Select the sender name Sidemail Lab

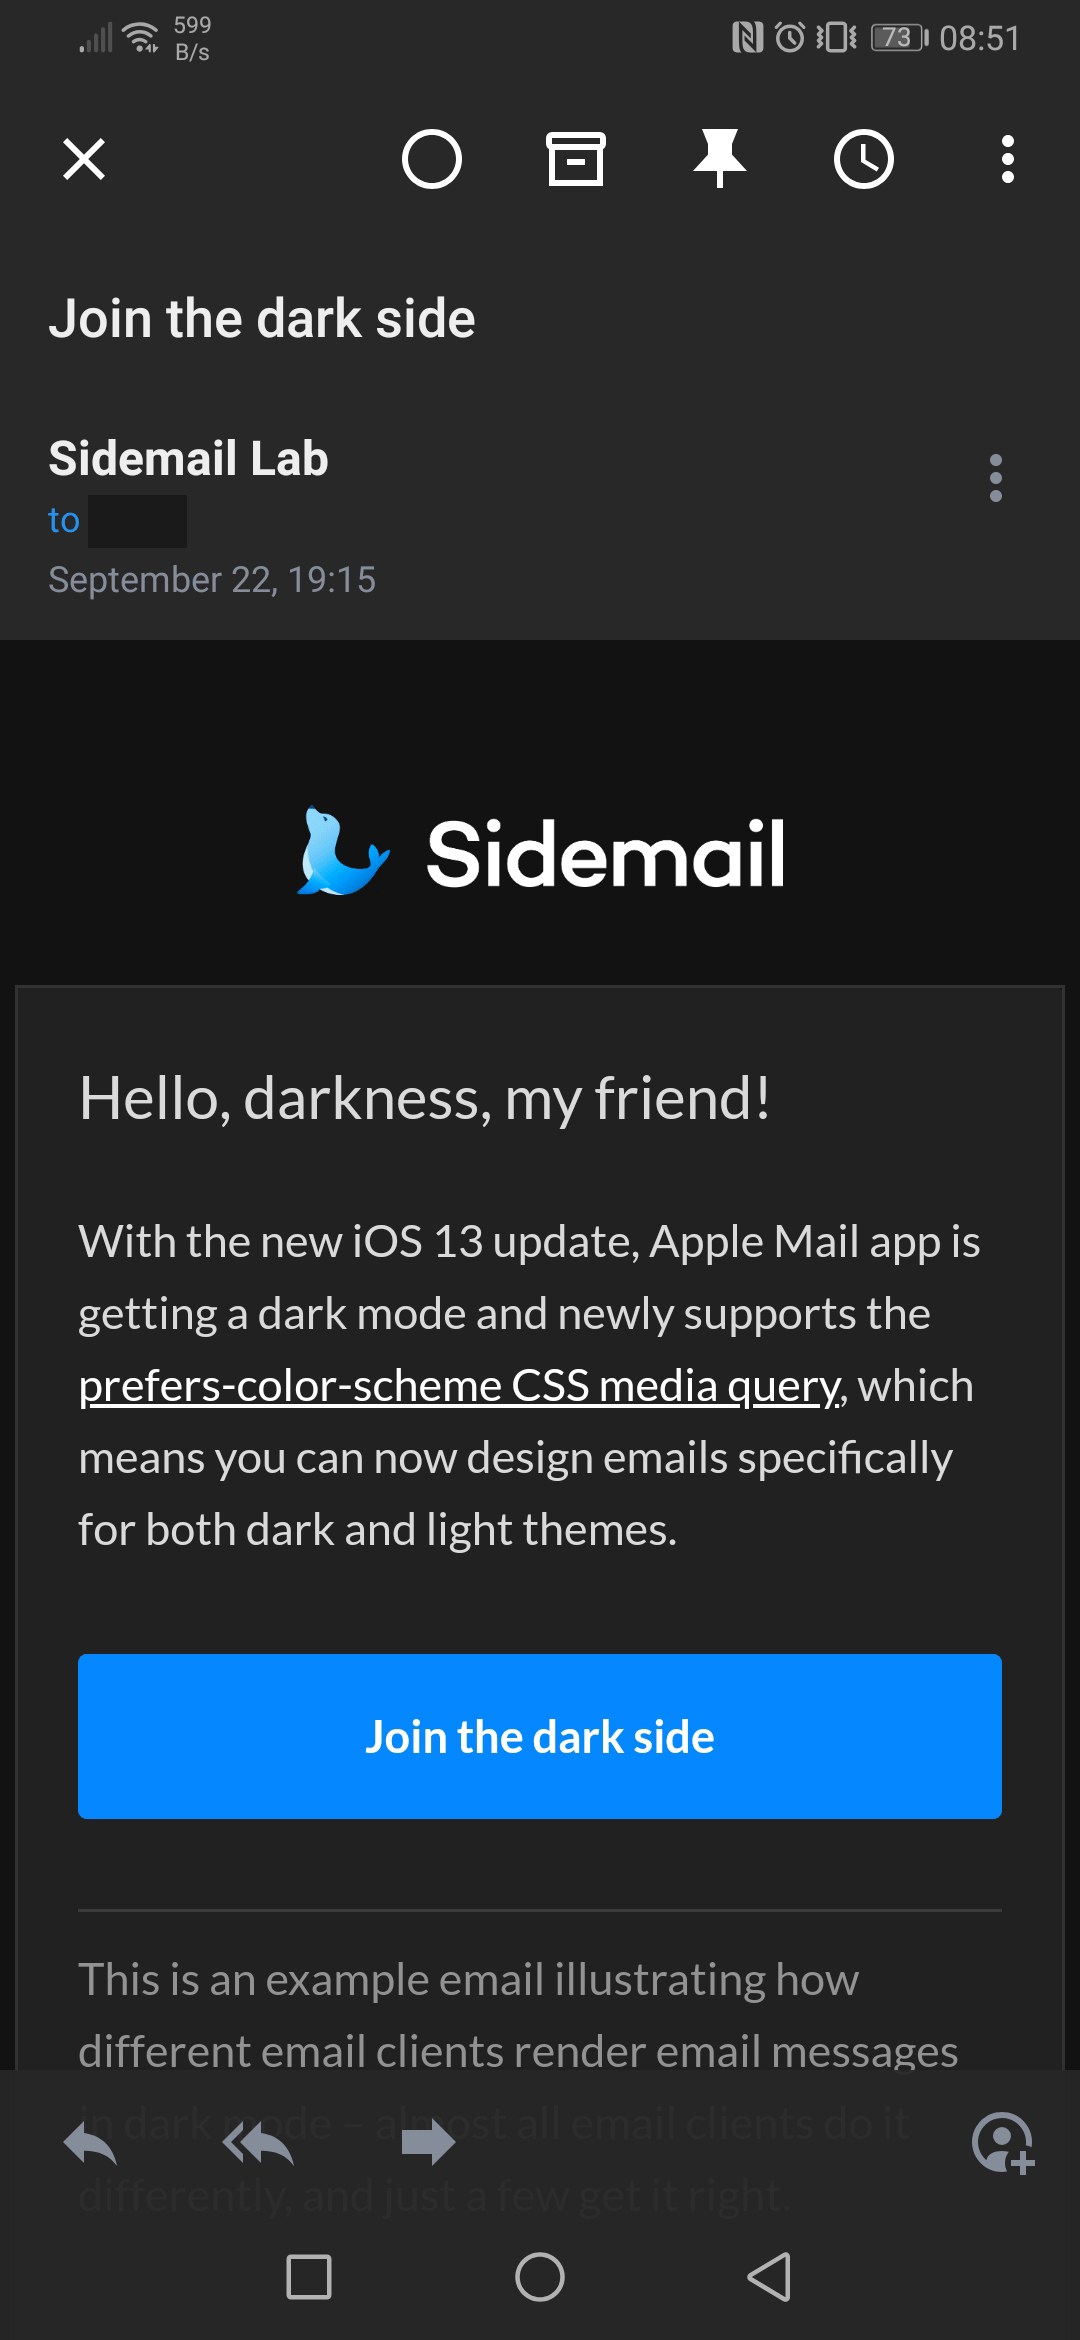(188, 459)
